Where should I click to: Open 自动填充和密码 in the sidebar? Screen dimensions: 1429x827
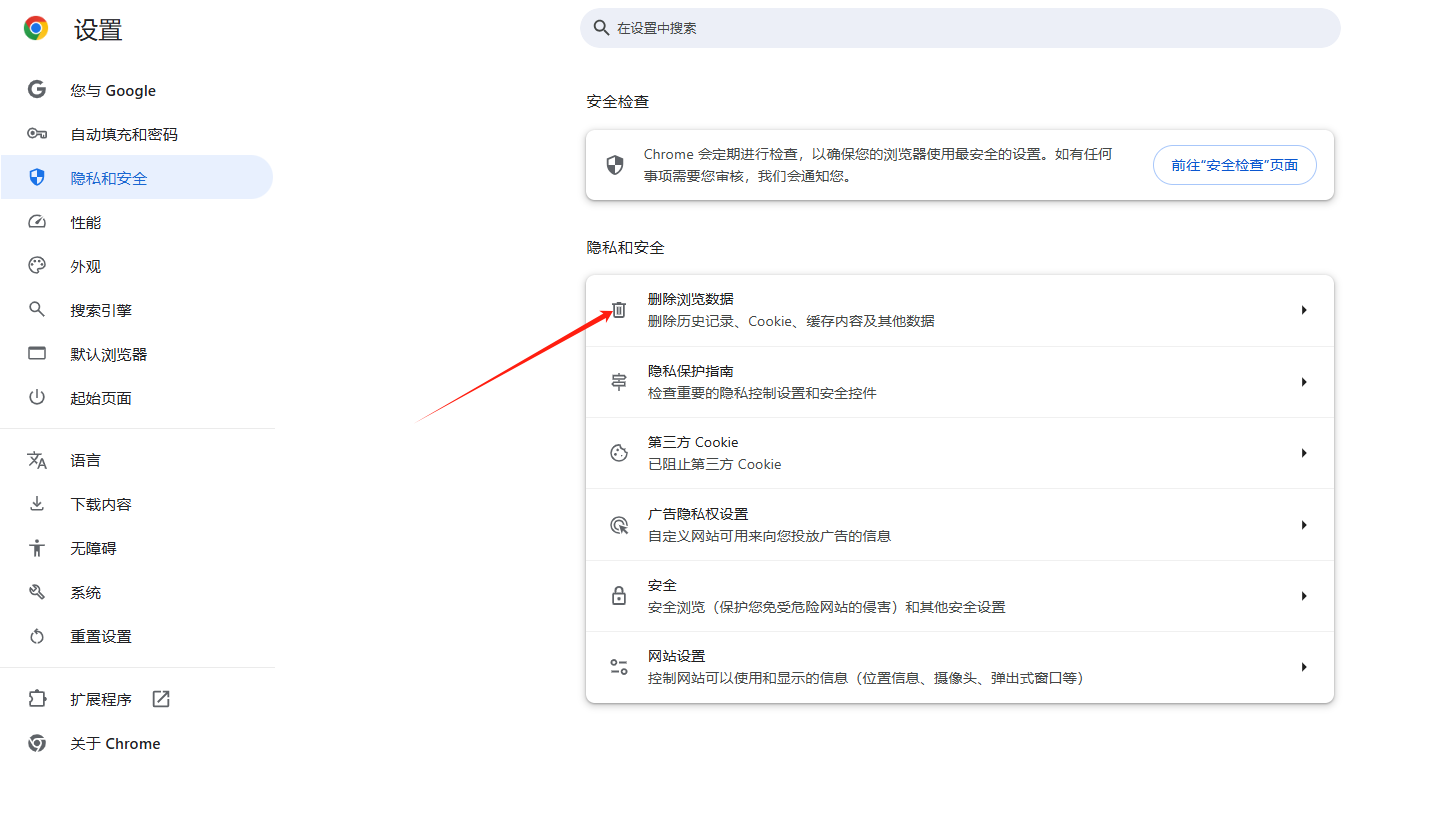(136, 134)
